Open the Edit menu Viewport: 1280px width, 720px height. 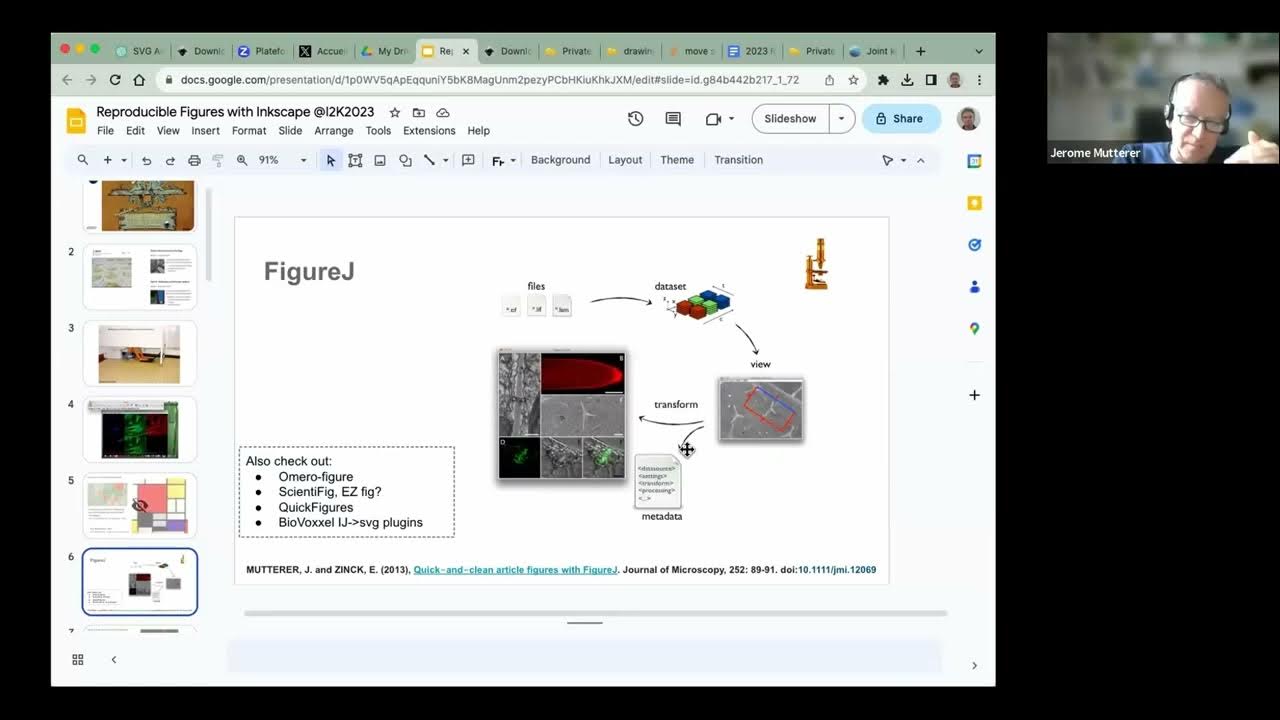135,131
